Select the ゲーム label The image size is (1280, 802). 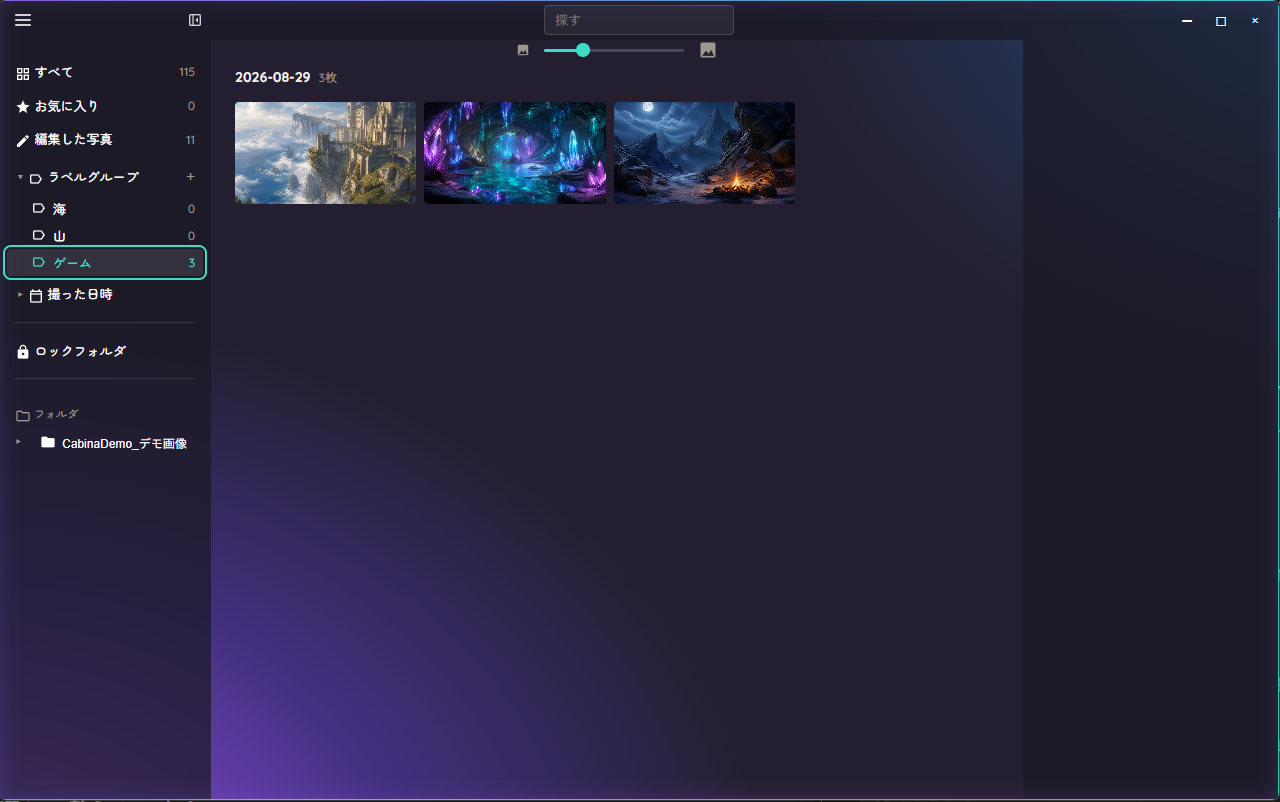point(105,263)
